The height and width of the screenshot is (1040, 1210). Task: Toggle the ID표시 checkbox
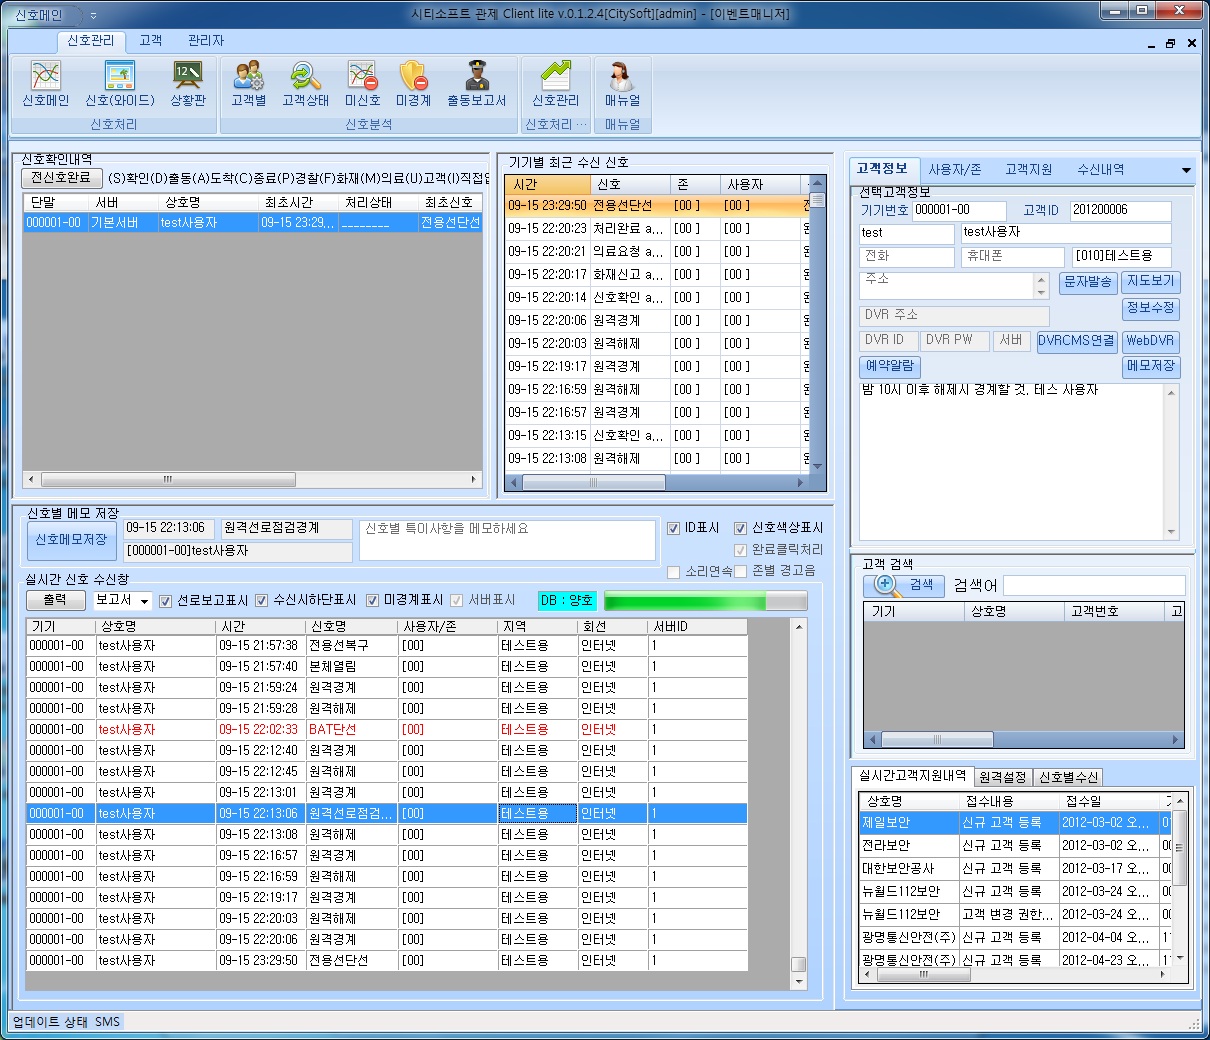tap(674, 528)
